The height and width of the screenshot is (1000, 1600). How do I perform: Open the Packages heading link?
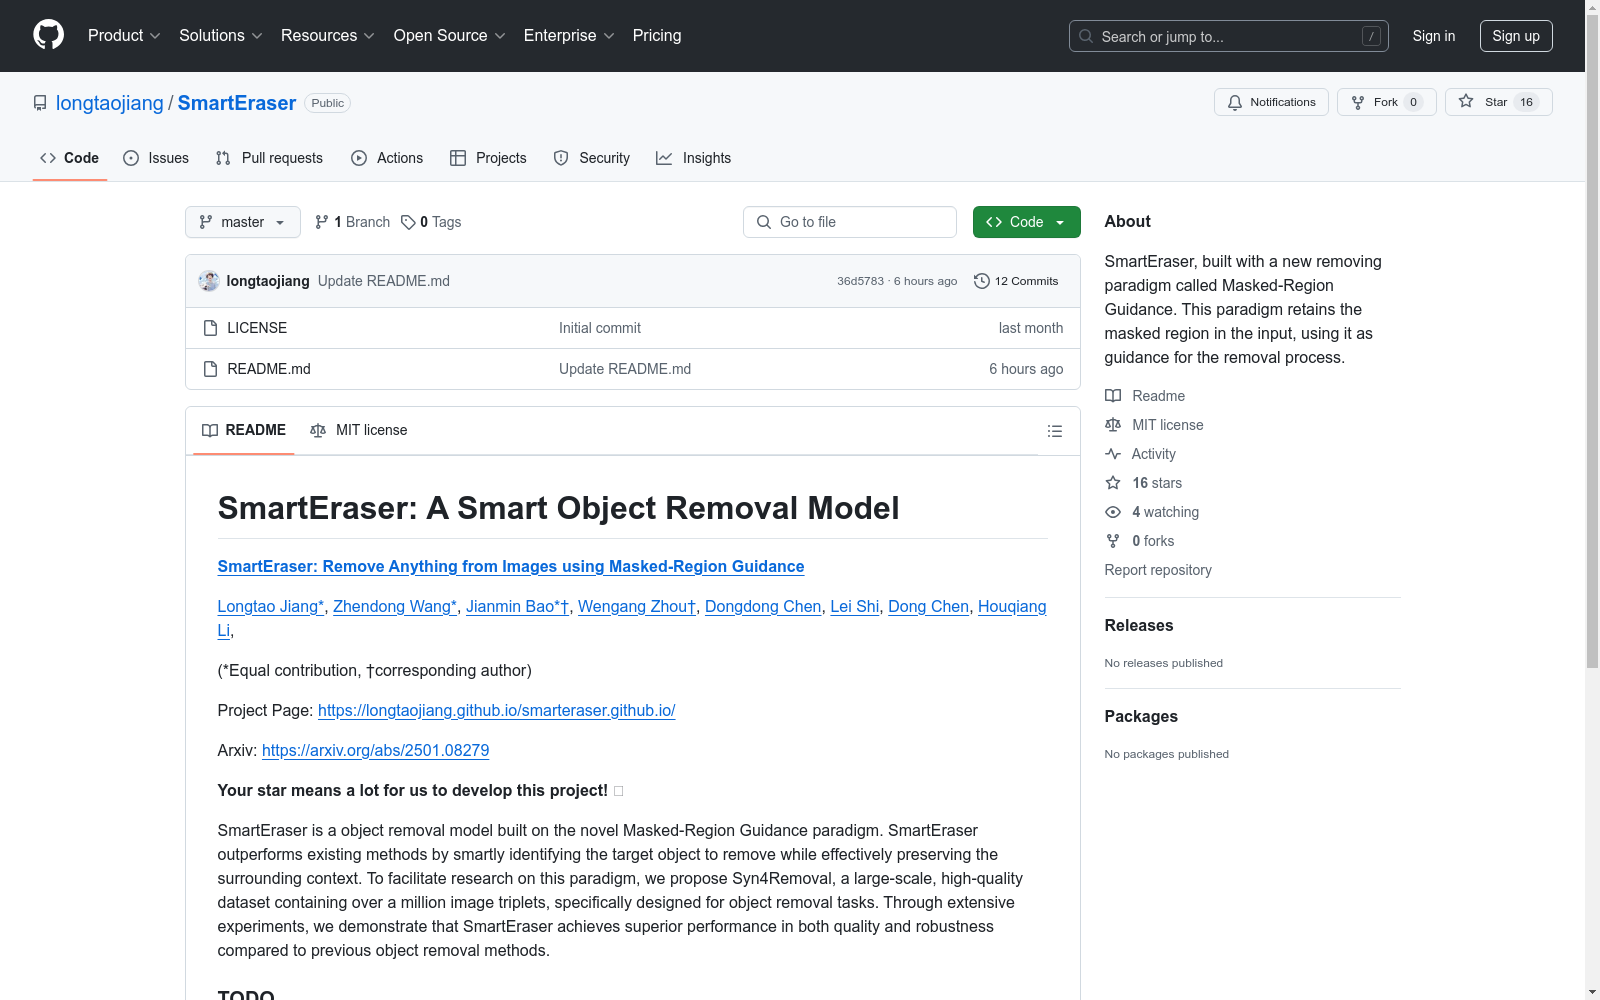click(1141, 716)
